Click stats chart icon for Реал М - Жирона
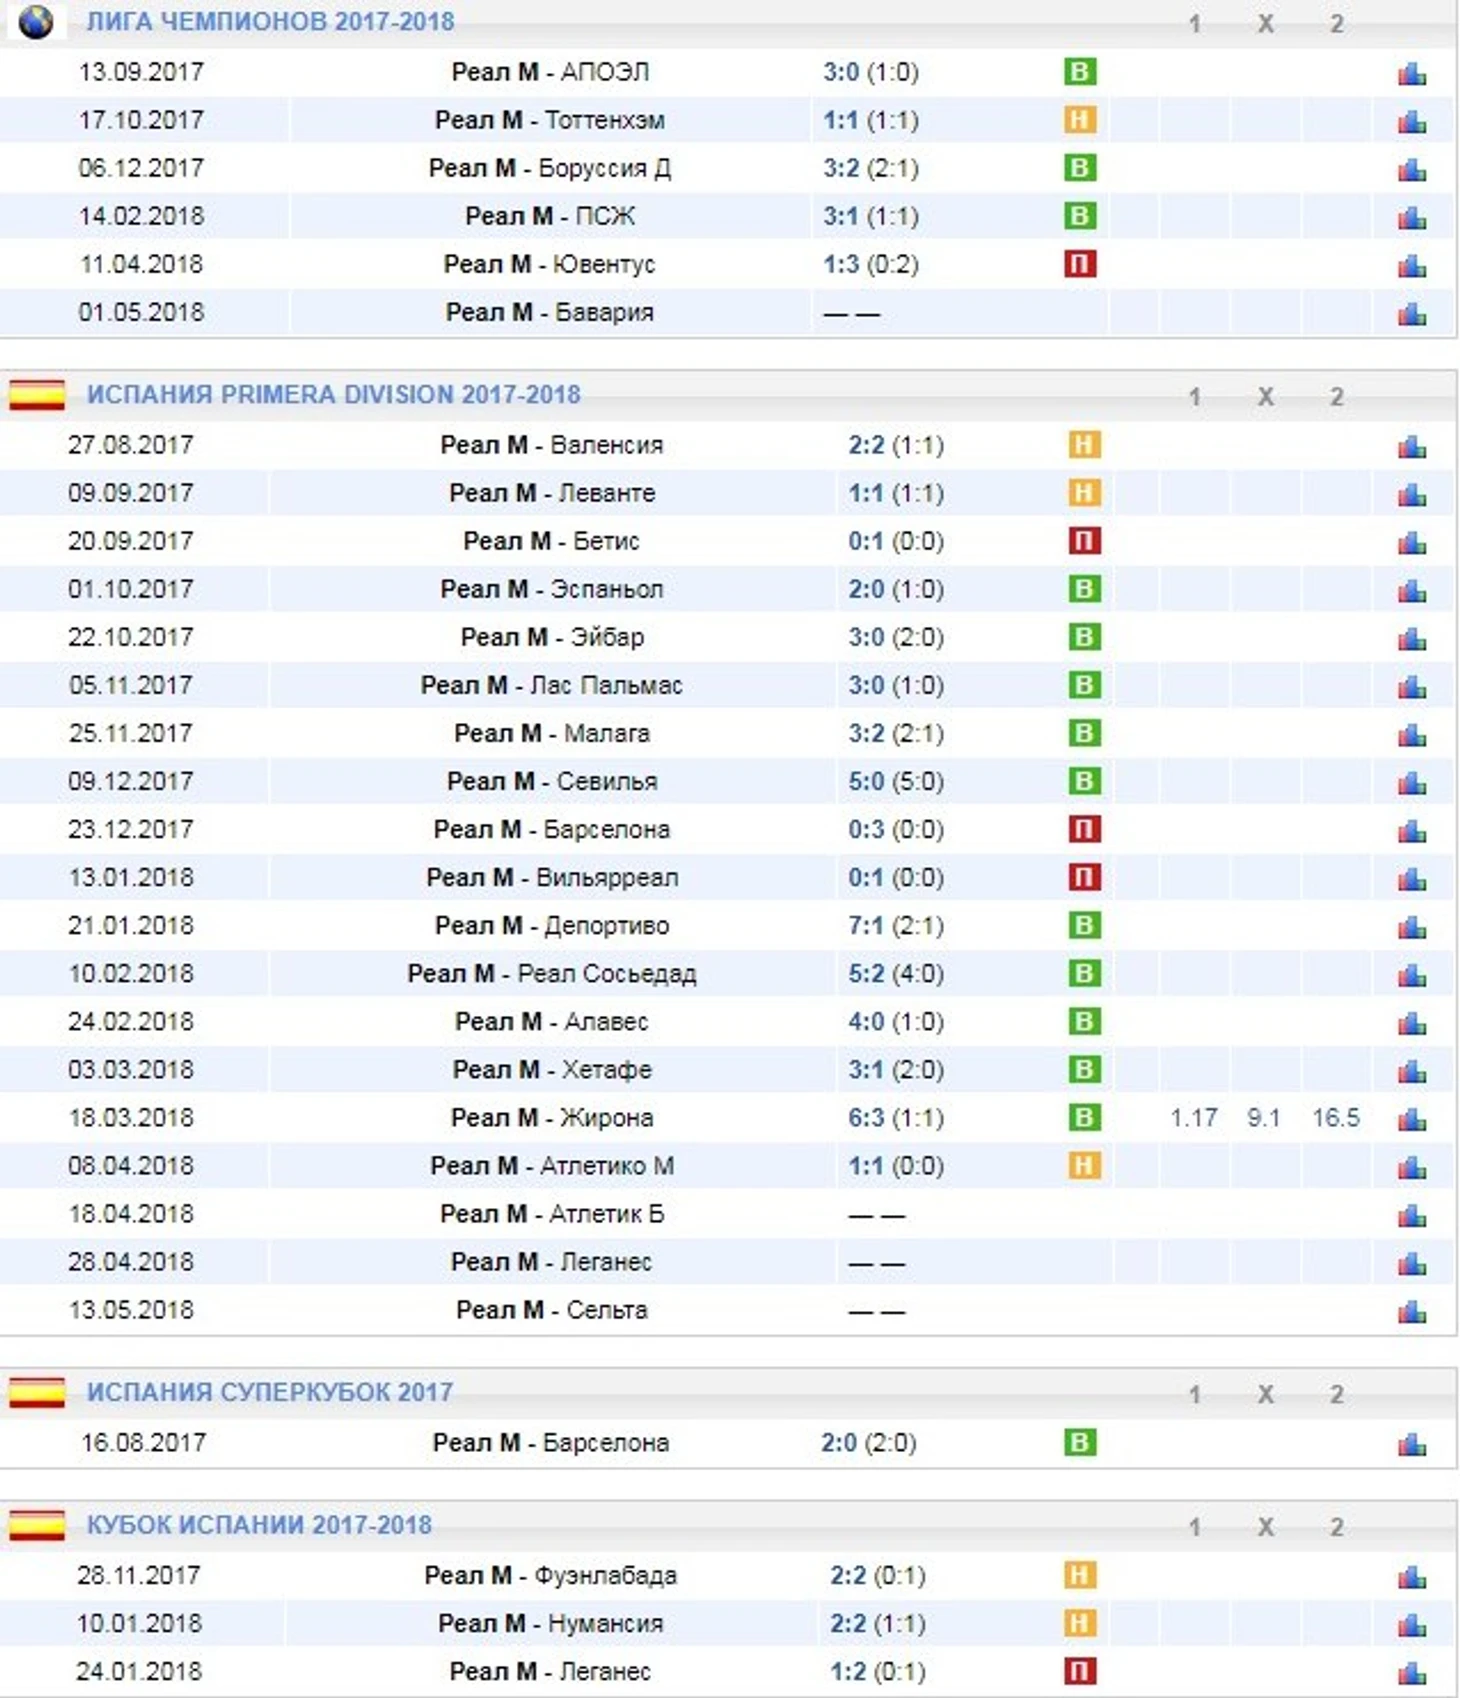Image resolution: width=1460 pixels, height=1698 pixels. (x=1412, y=1118)
